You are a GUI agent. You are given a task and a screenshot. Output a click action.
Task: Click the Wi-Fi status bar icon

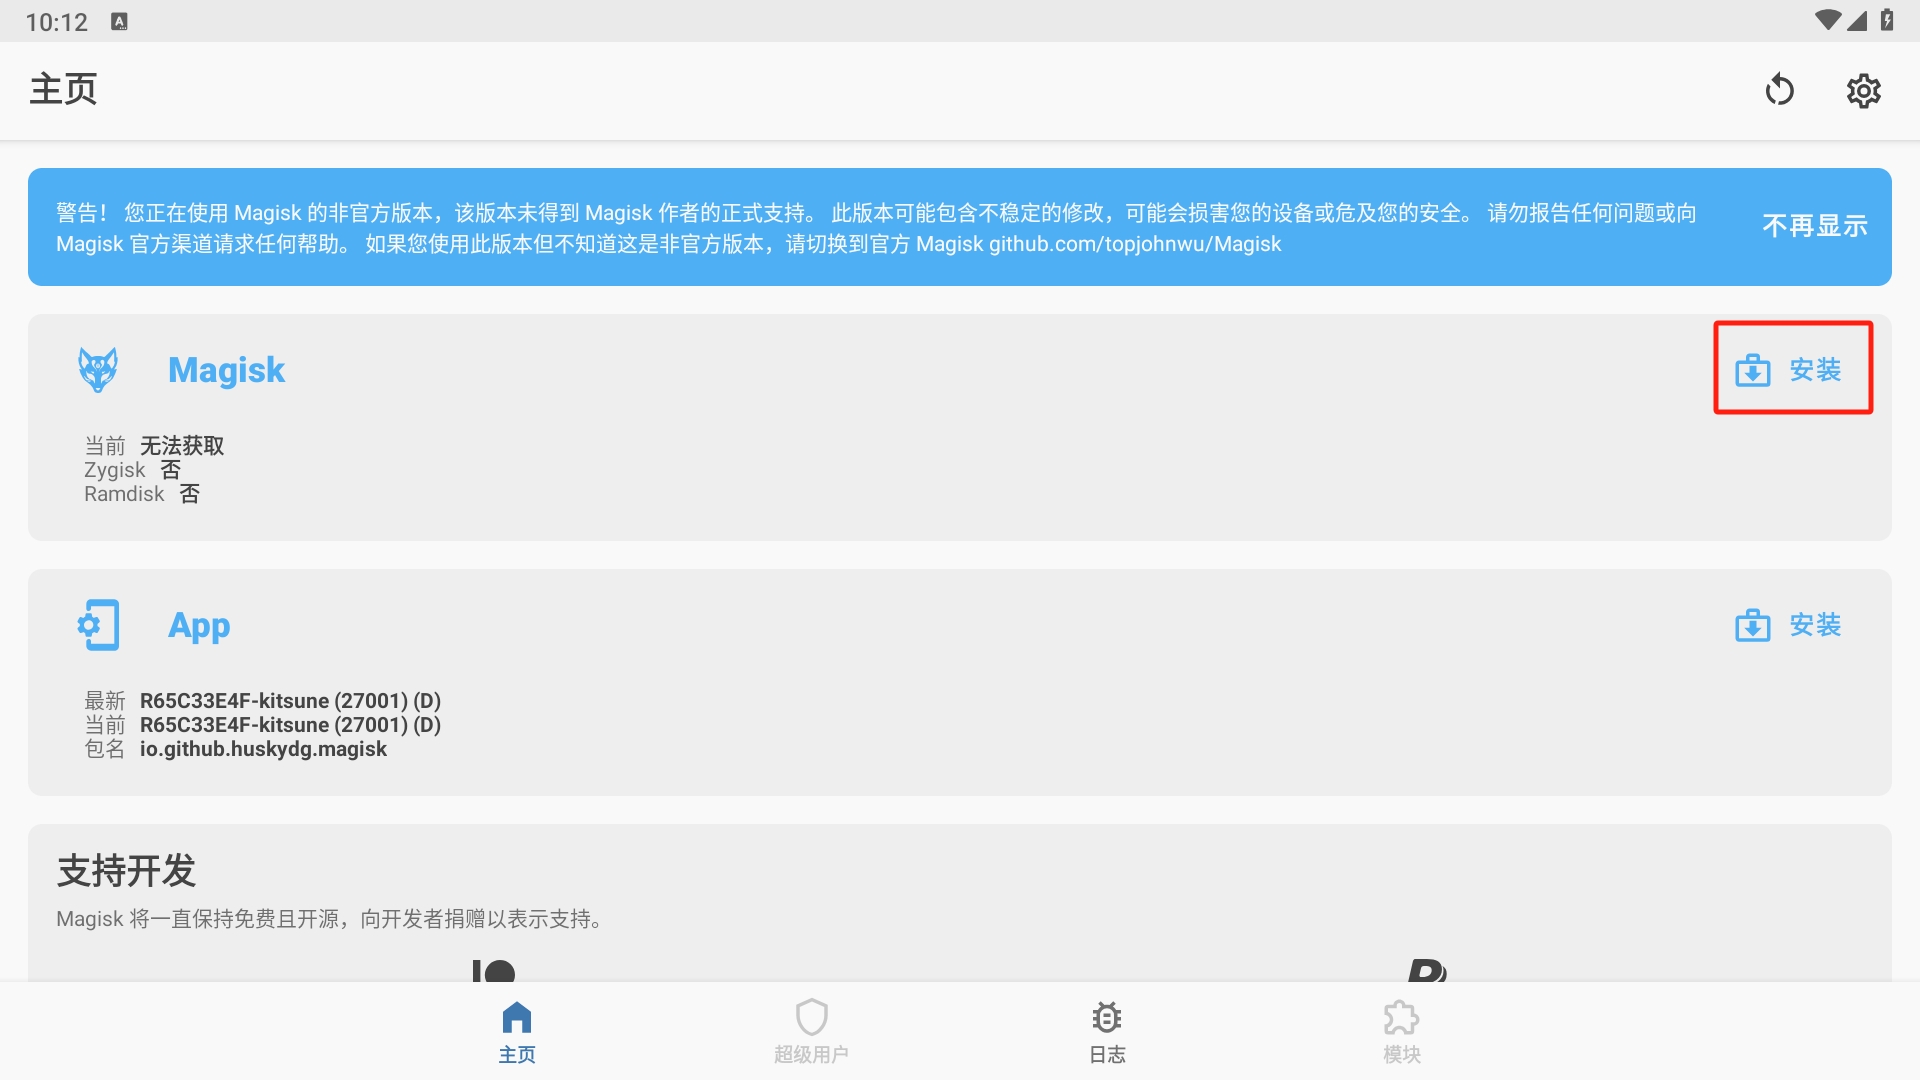click(1827, 20)
